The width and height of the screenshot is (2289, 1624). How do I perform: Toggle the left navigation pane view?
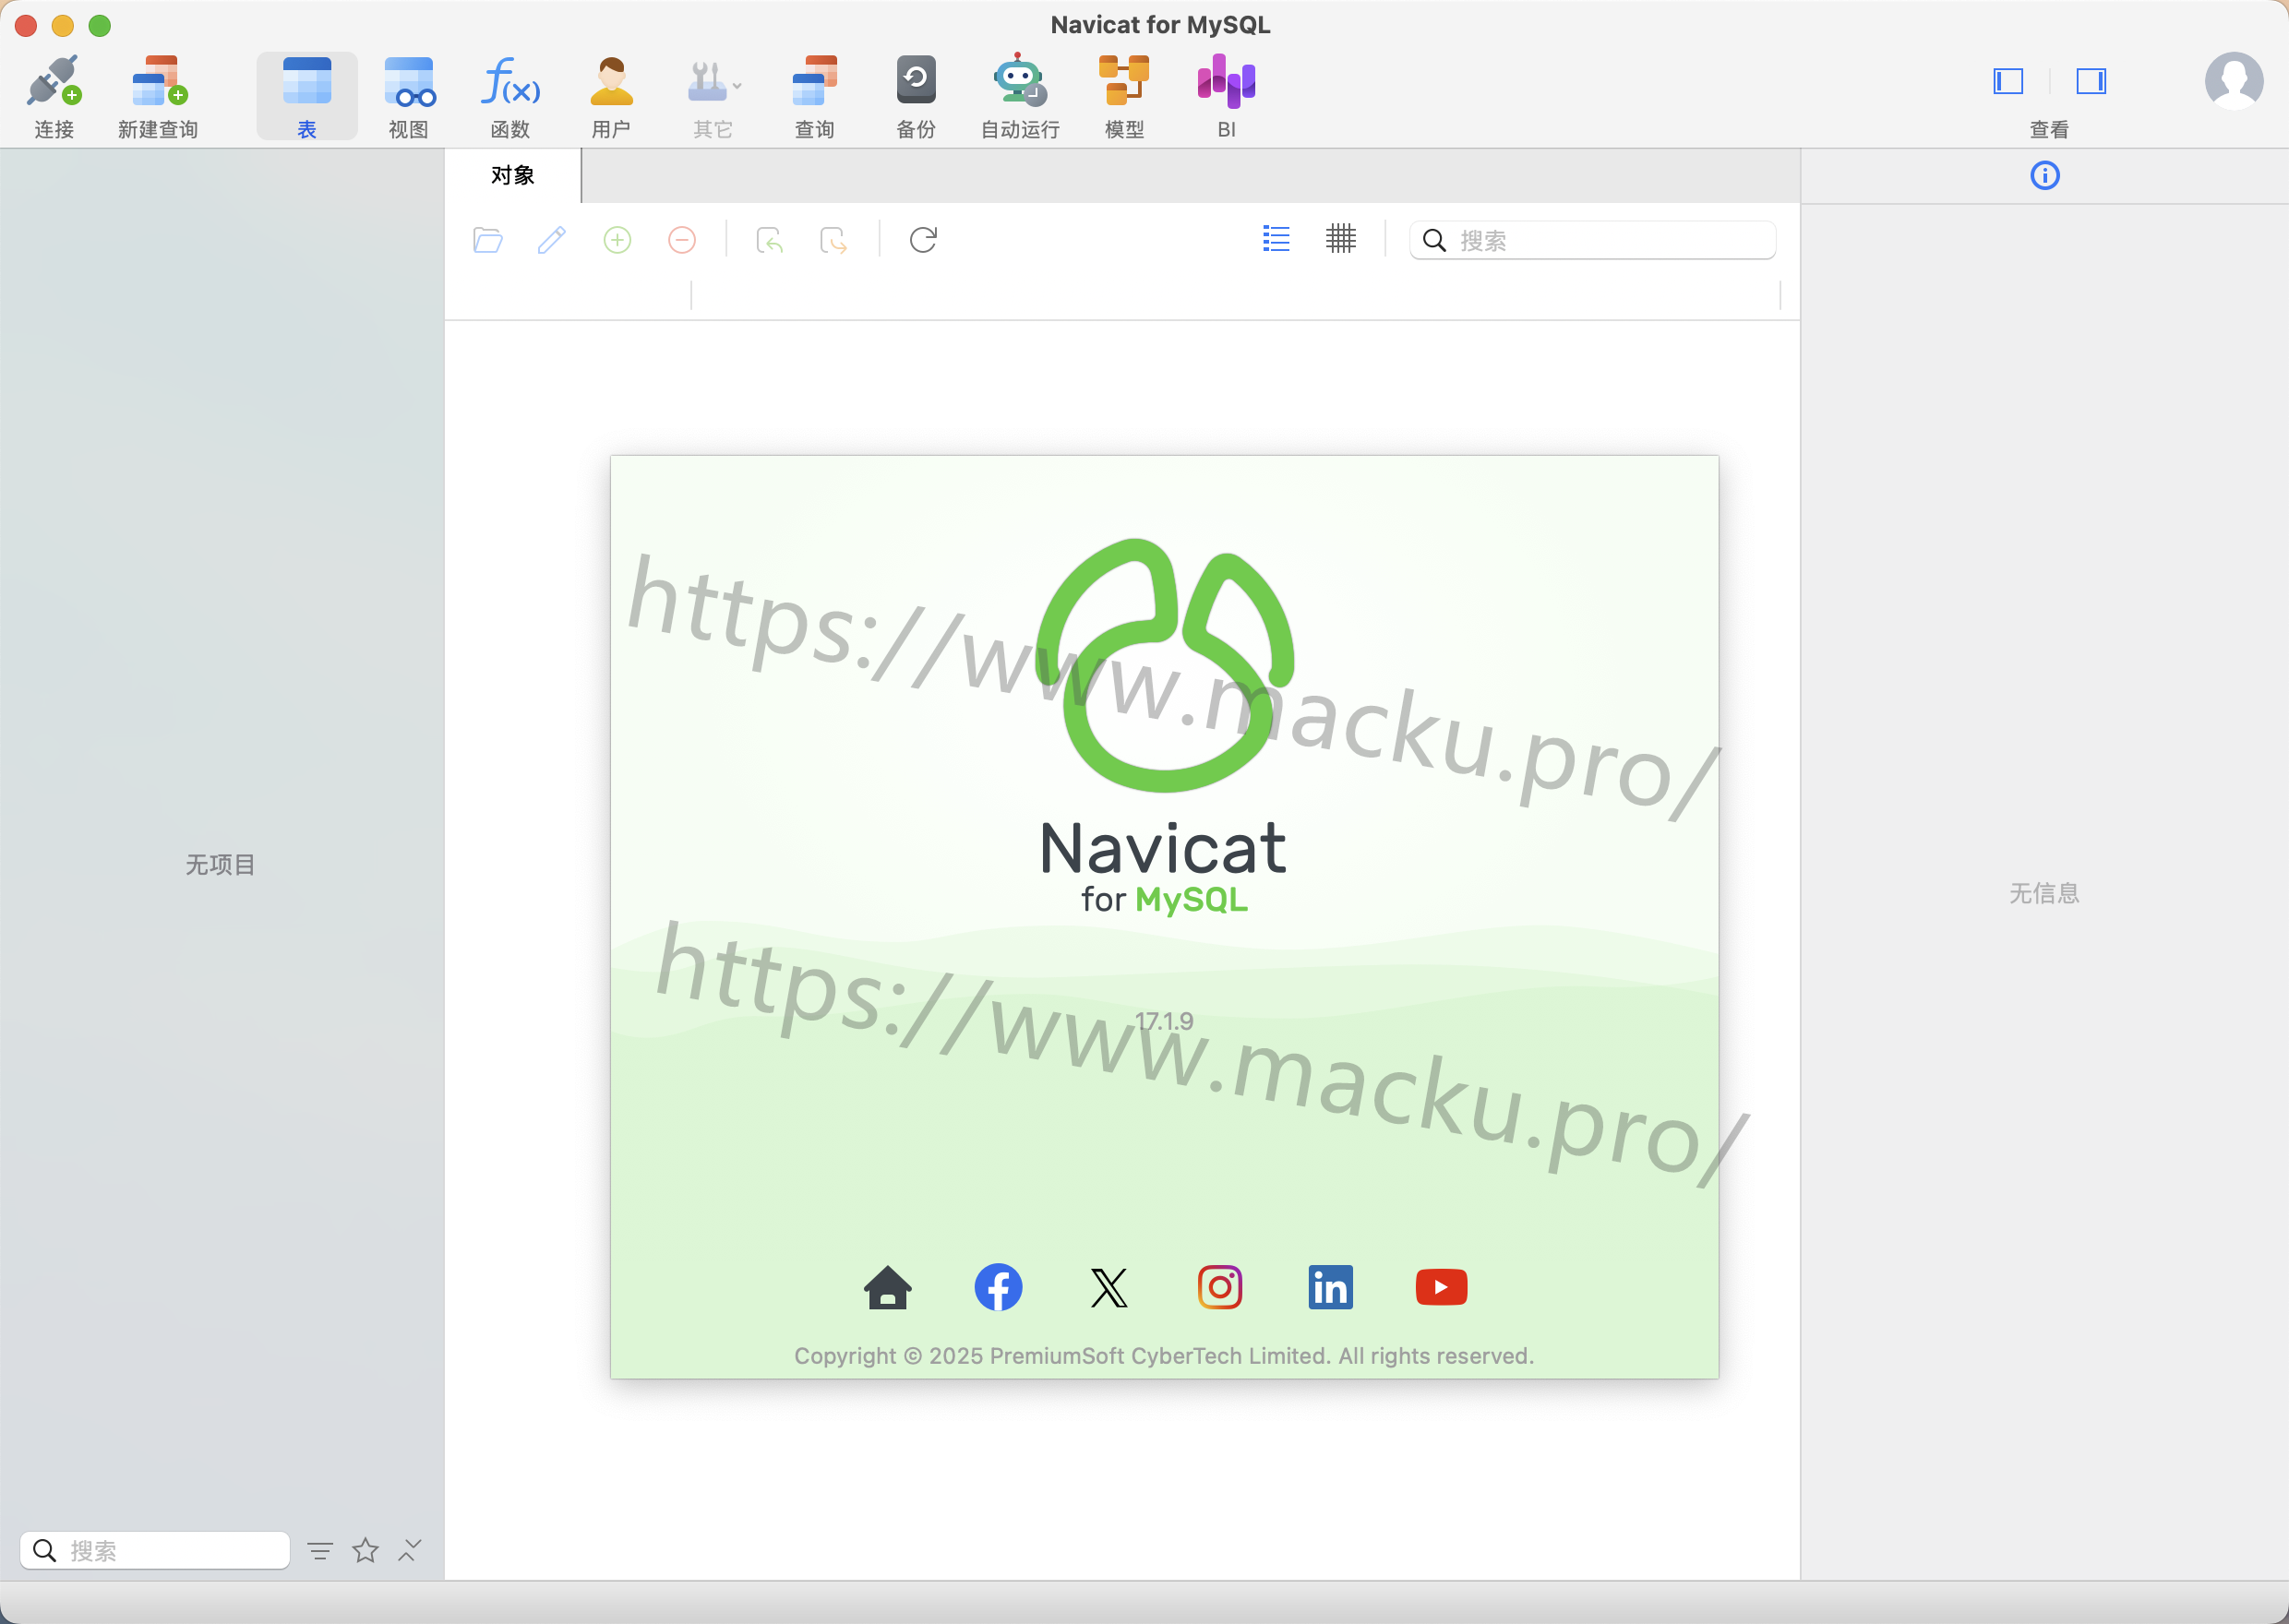click(x=2008, y=81)
